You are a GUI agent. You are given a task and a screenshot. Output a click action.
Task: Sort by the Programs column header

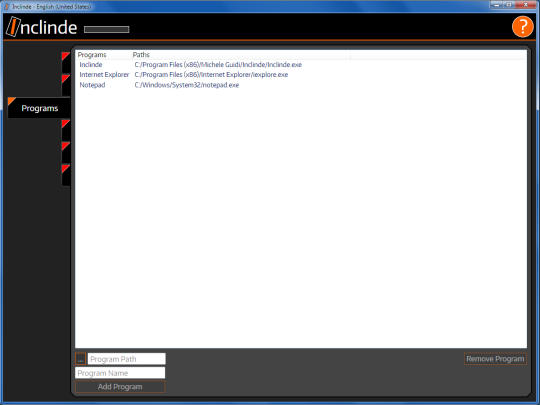103,55
